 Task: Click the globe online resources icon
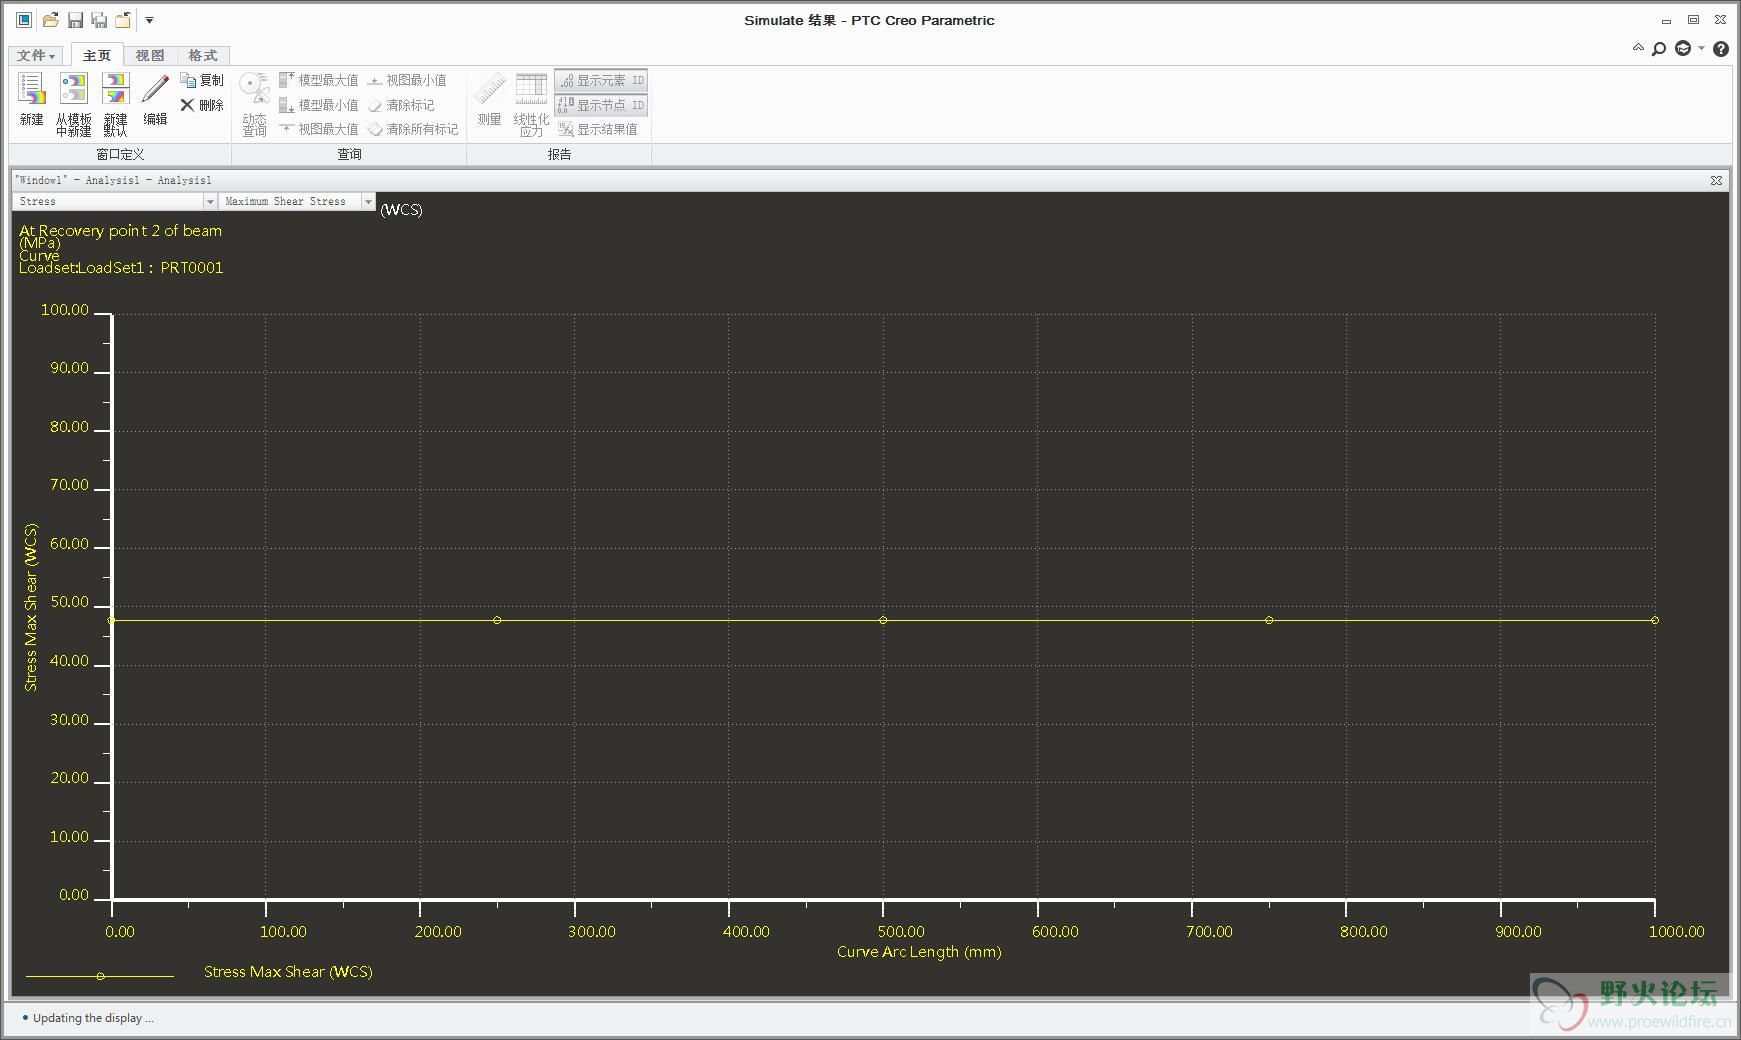point(1683,49)
